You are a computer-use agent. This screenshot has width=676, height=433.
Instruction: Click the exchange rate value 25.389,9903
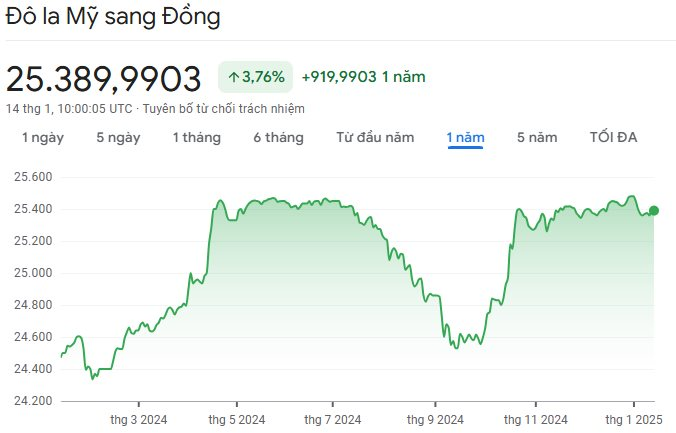[104, 78]
